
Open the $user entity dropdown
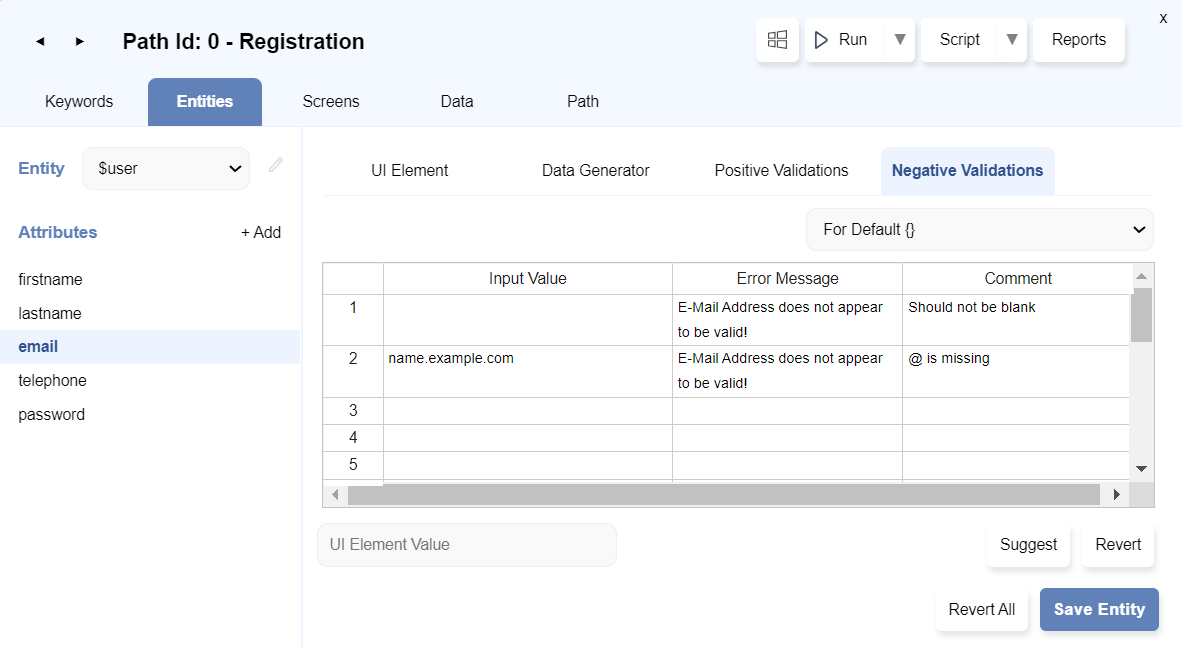(166, 168)
